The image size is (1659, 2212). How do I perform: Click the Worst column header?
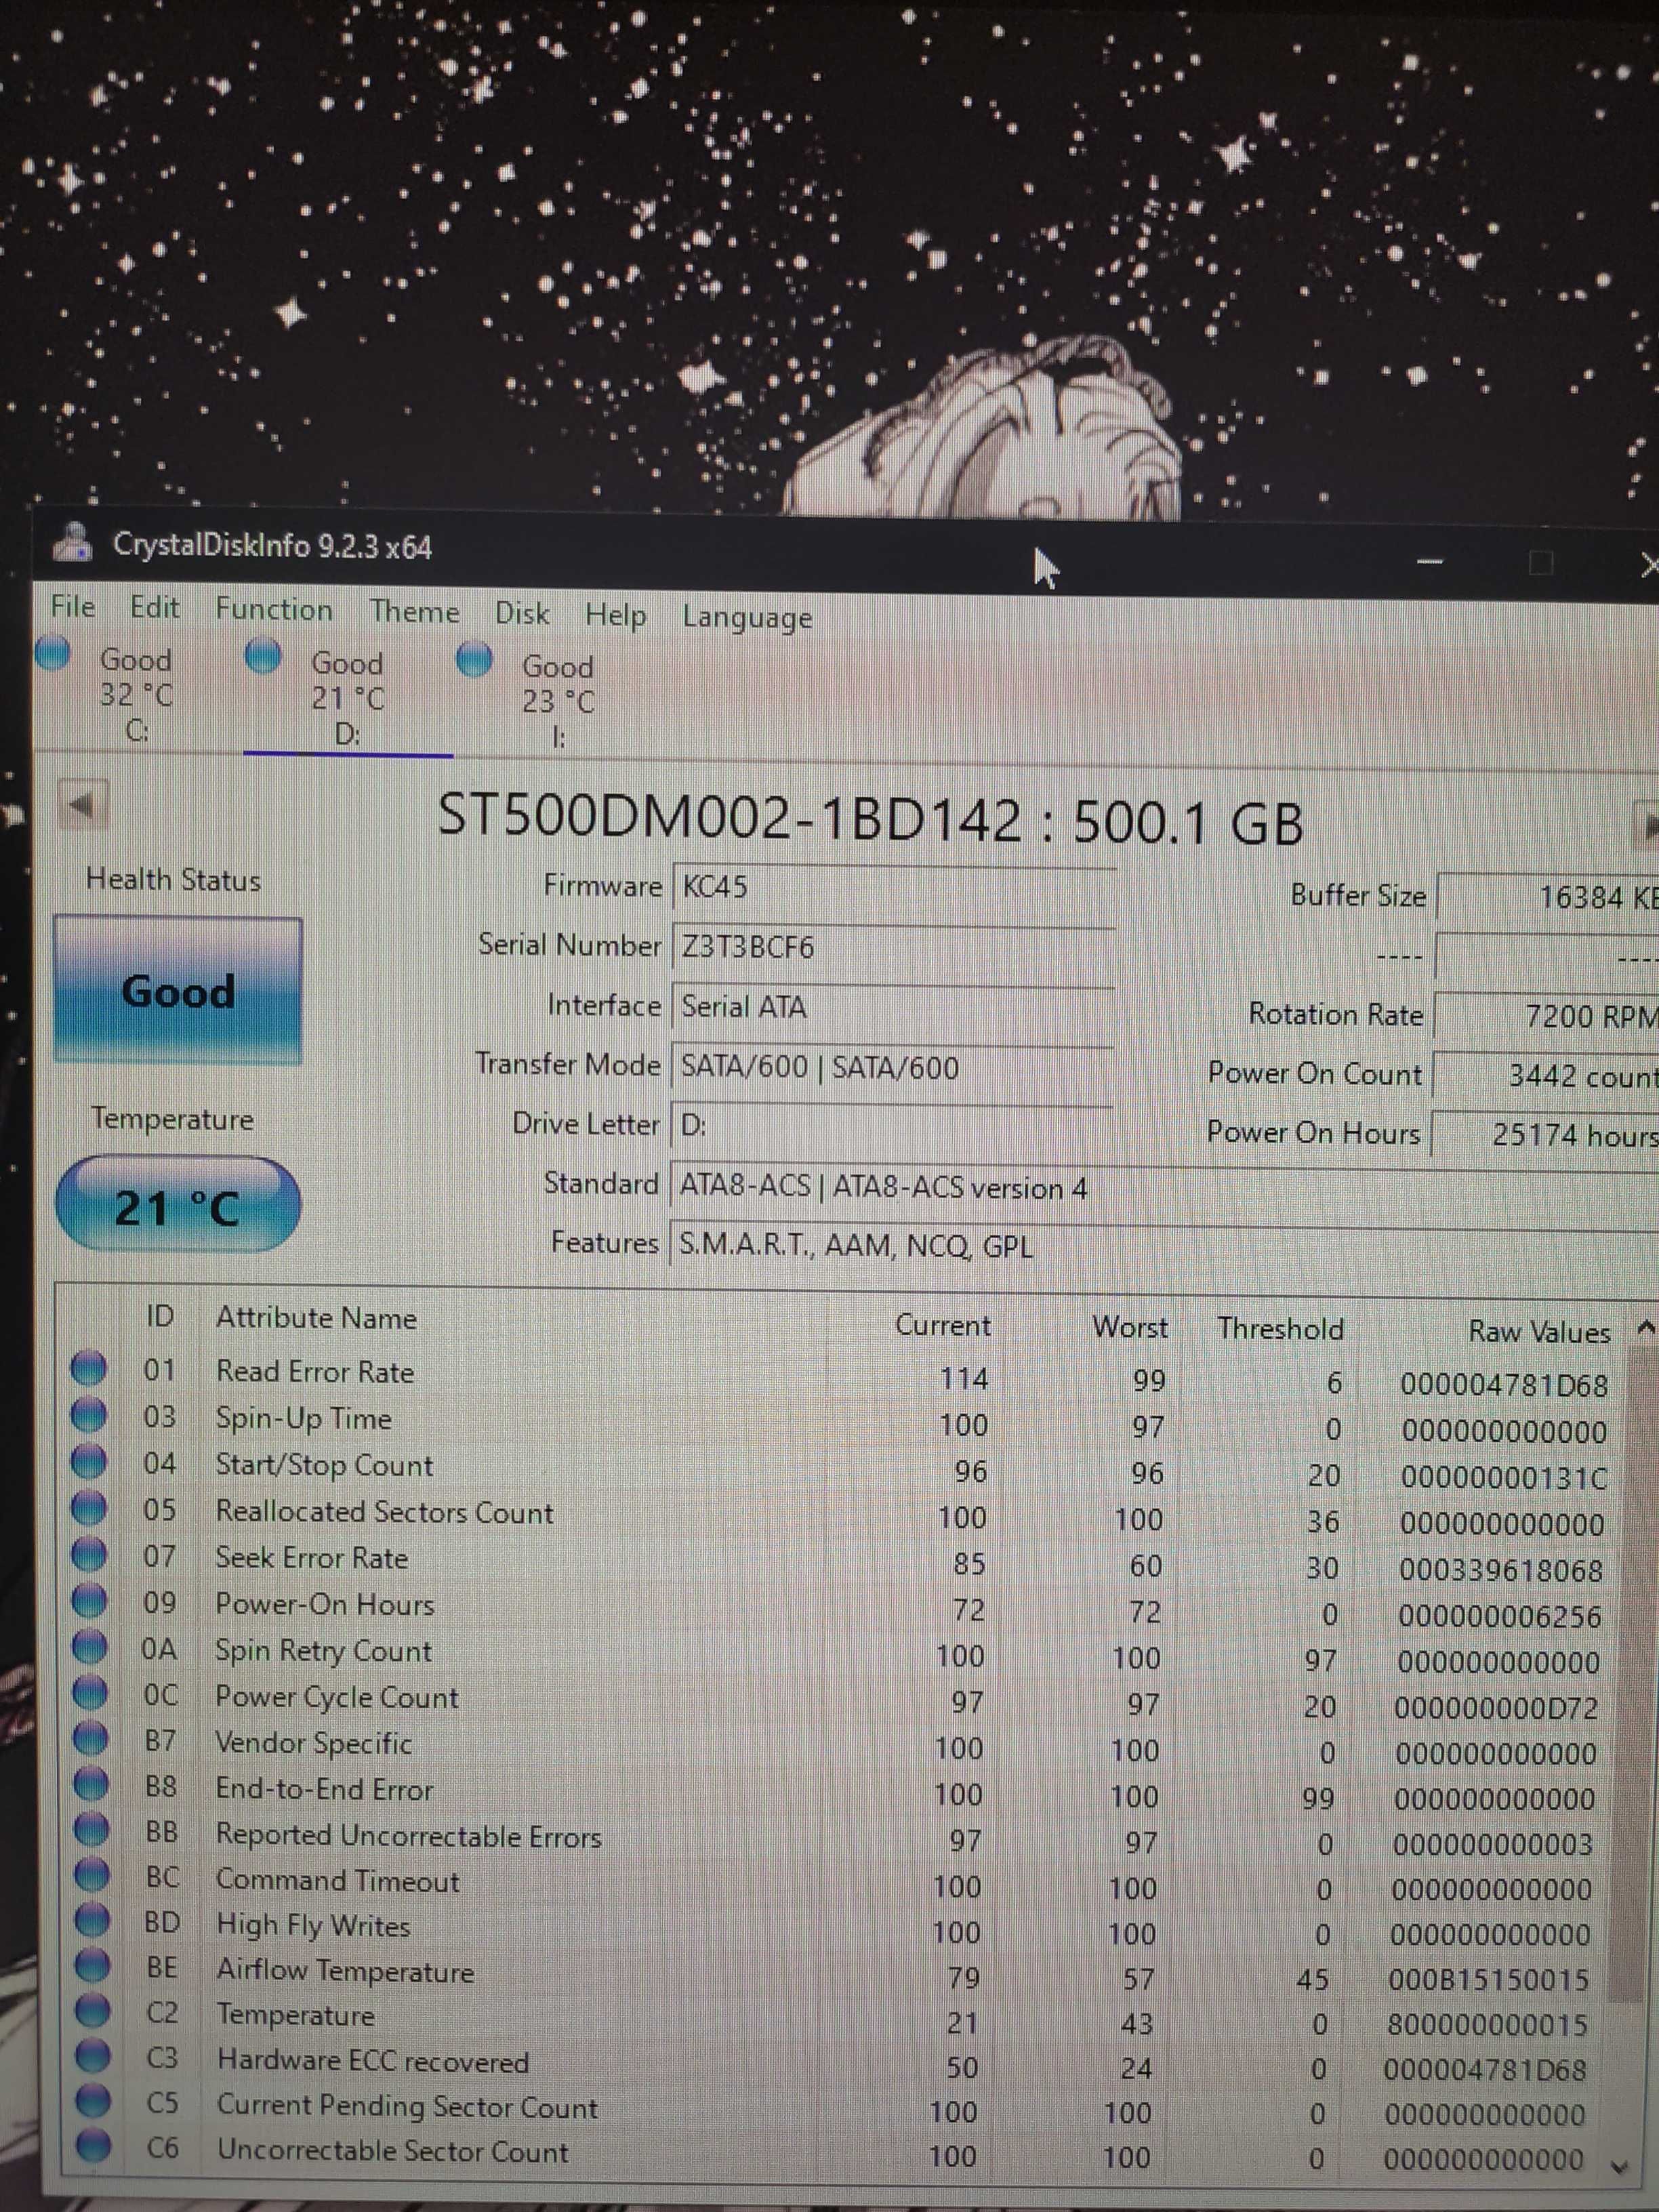[x=1130, y=1327]
